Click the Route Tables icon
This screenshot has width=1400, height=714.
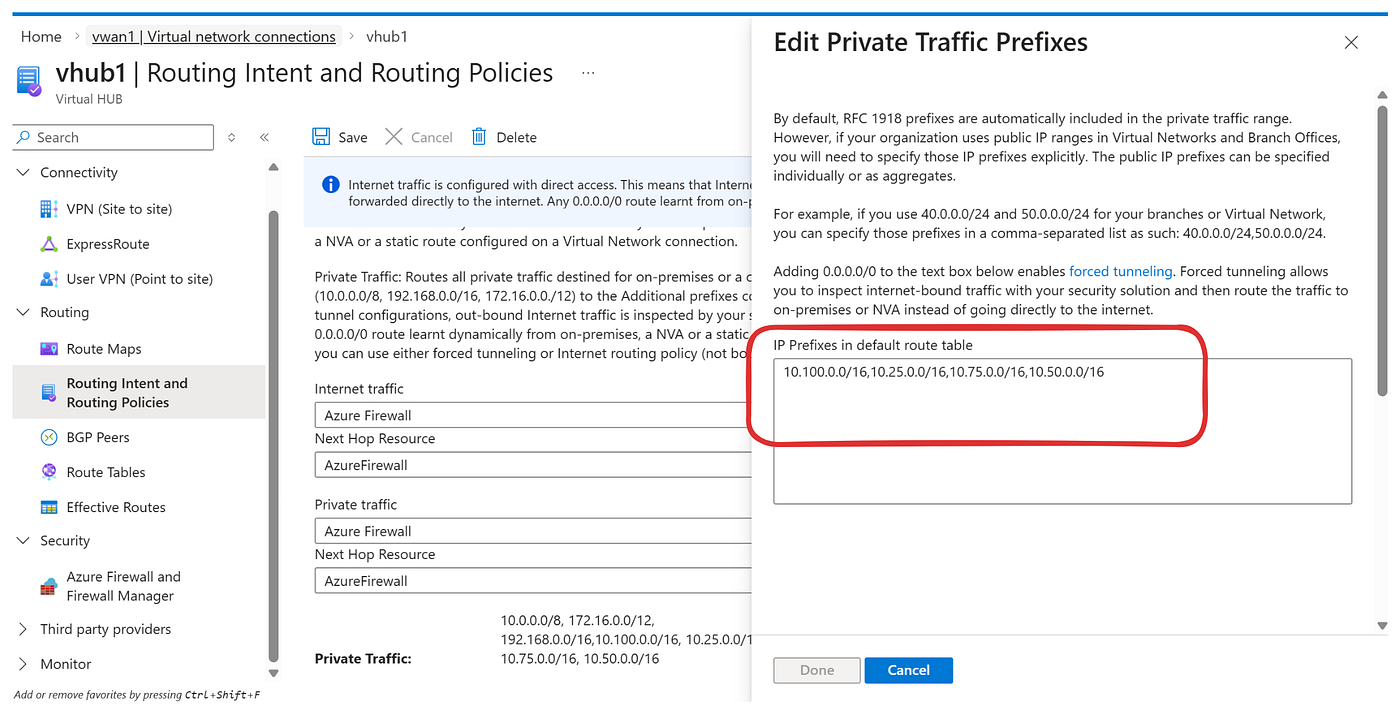point(49,472)
